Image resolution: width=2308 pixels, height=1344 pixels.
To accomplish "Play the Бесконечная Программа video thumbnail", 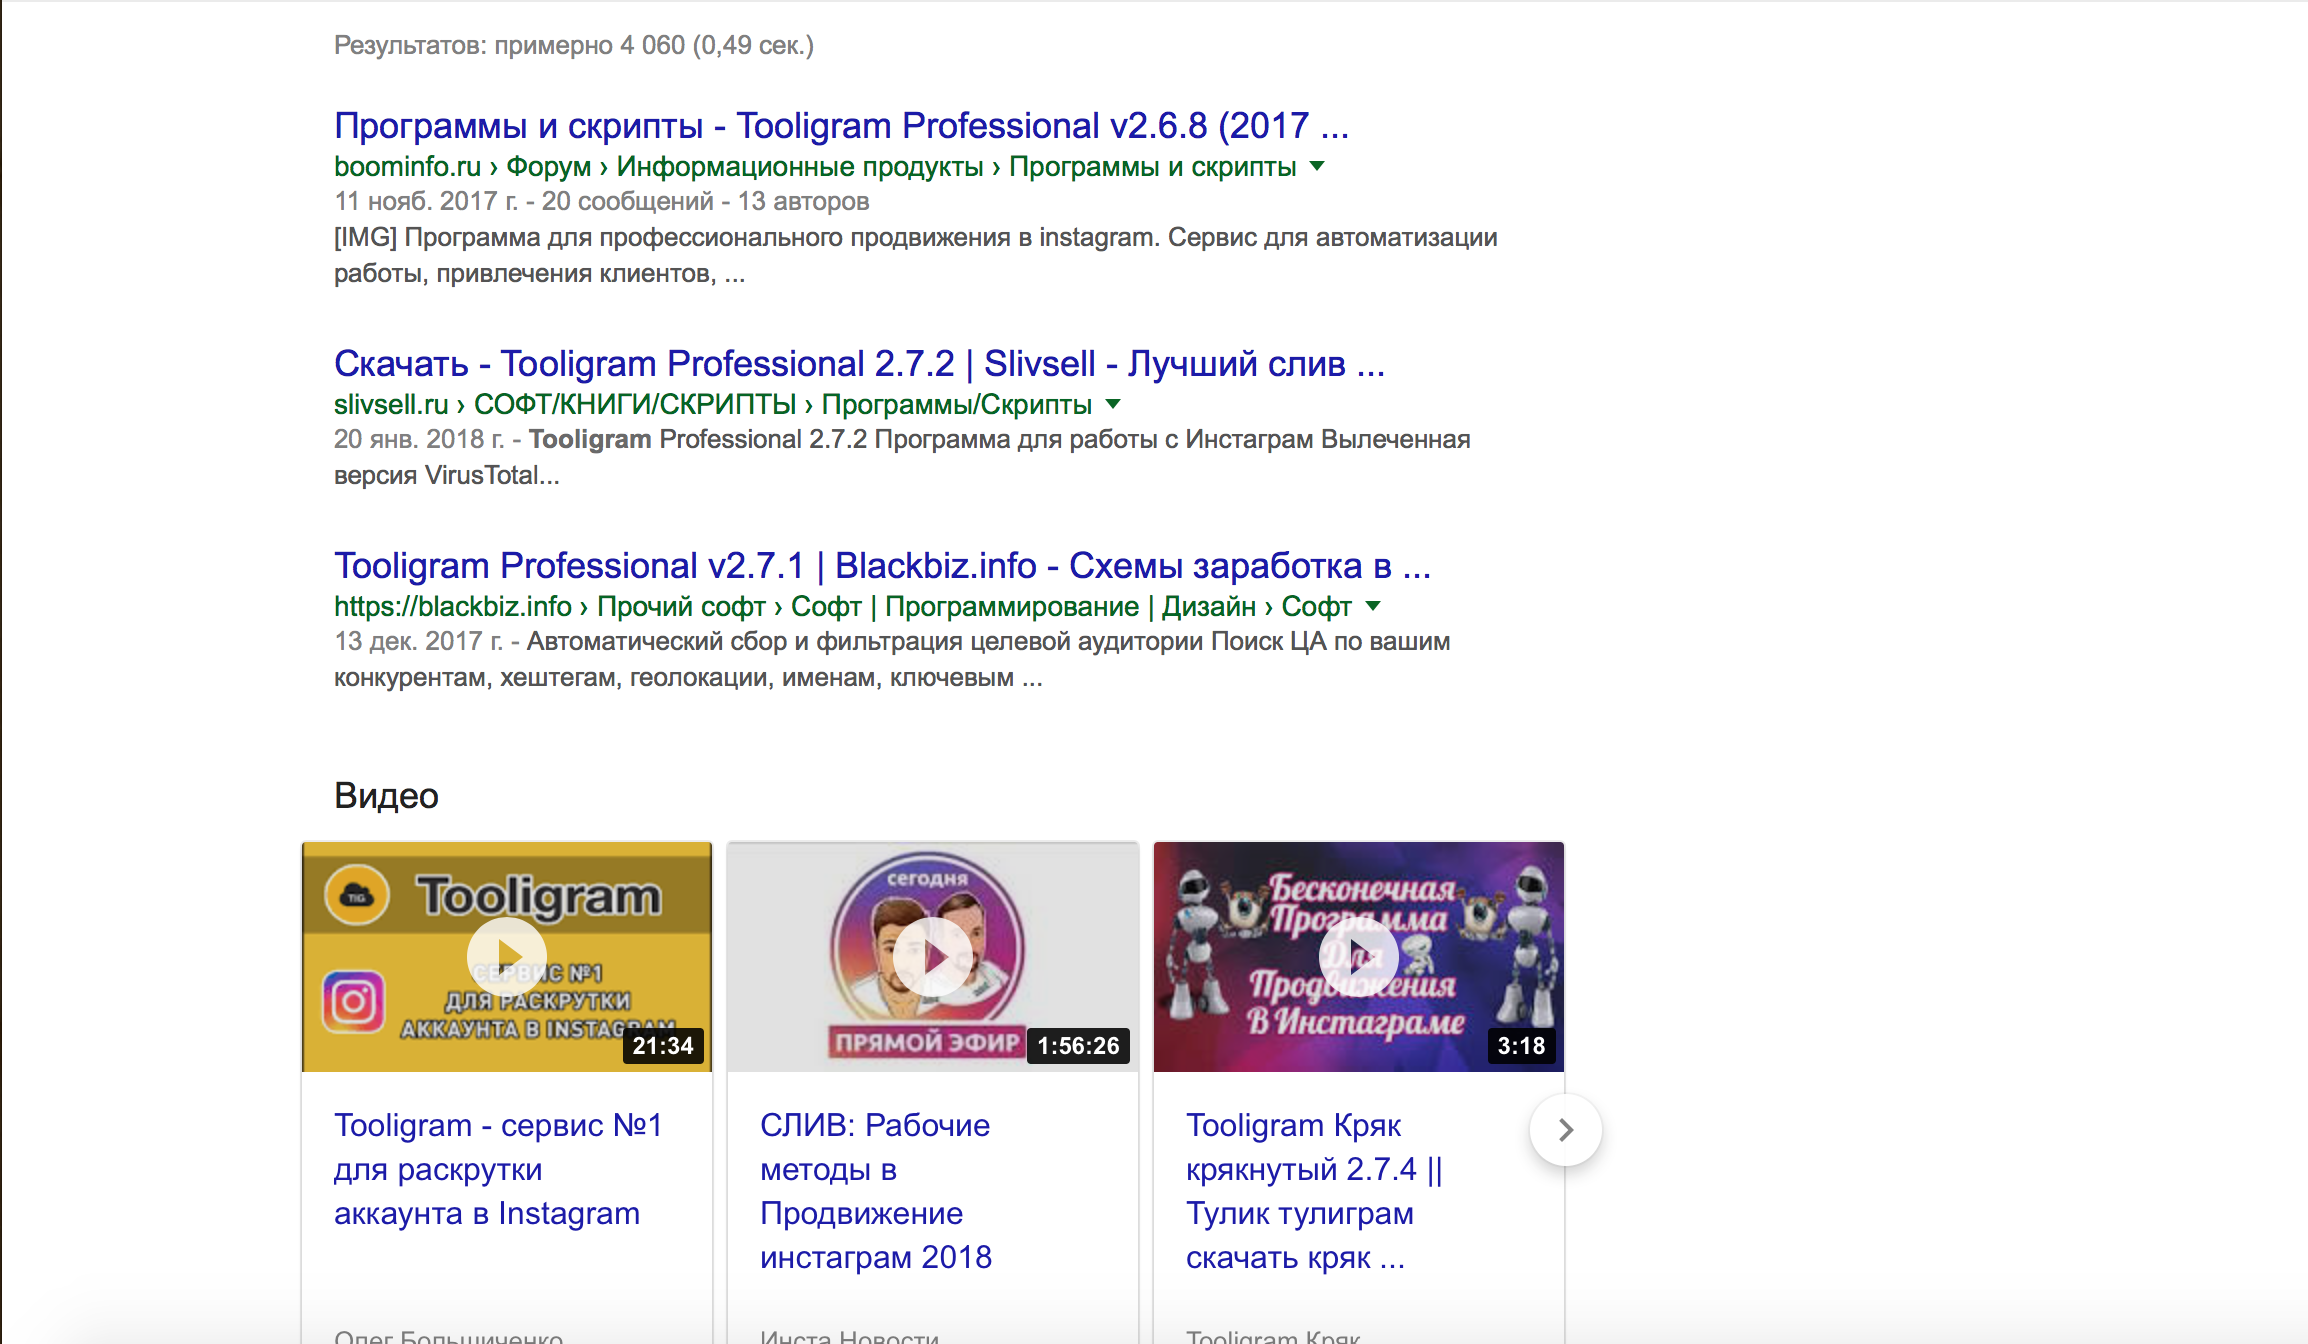I will coord(1358,956).
